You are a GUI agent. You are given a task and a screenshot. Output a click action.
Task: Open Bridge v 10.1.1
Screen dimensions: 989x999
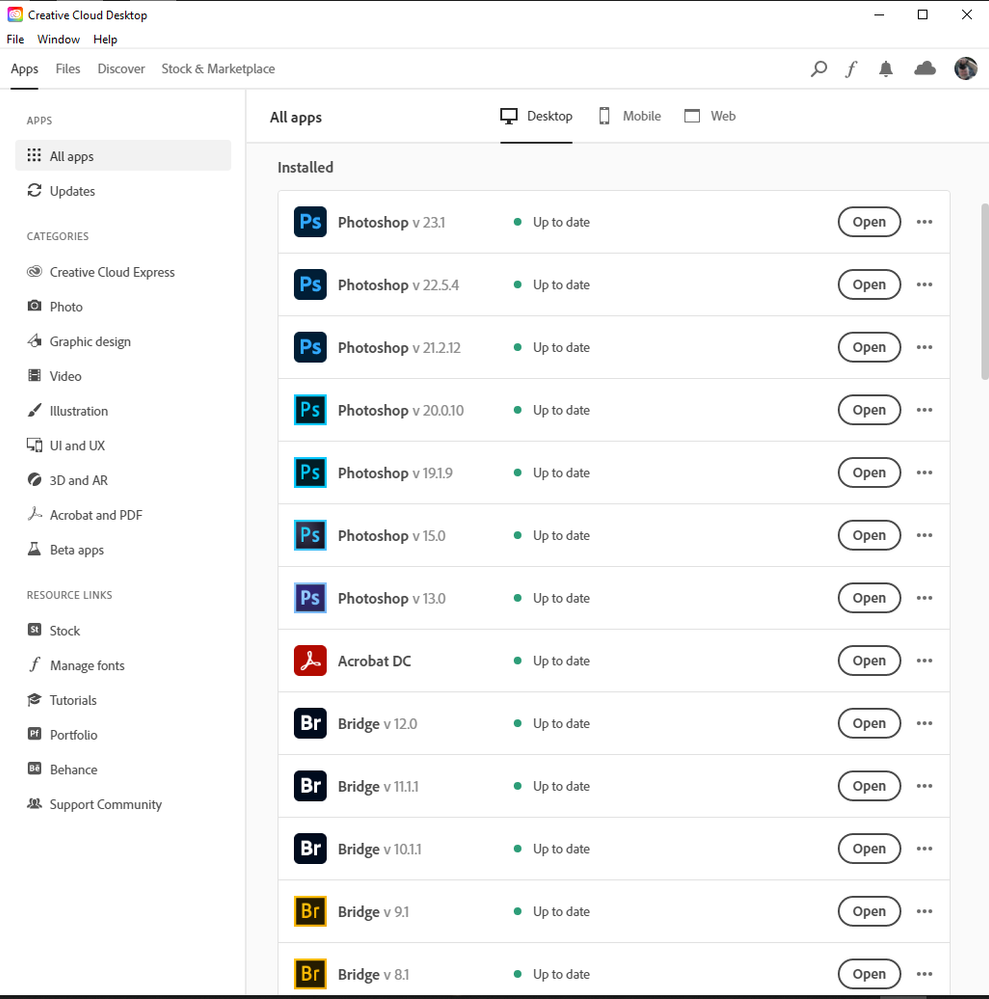point(869,849)
